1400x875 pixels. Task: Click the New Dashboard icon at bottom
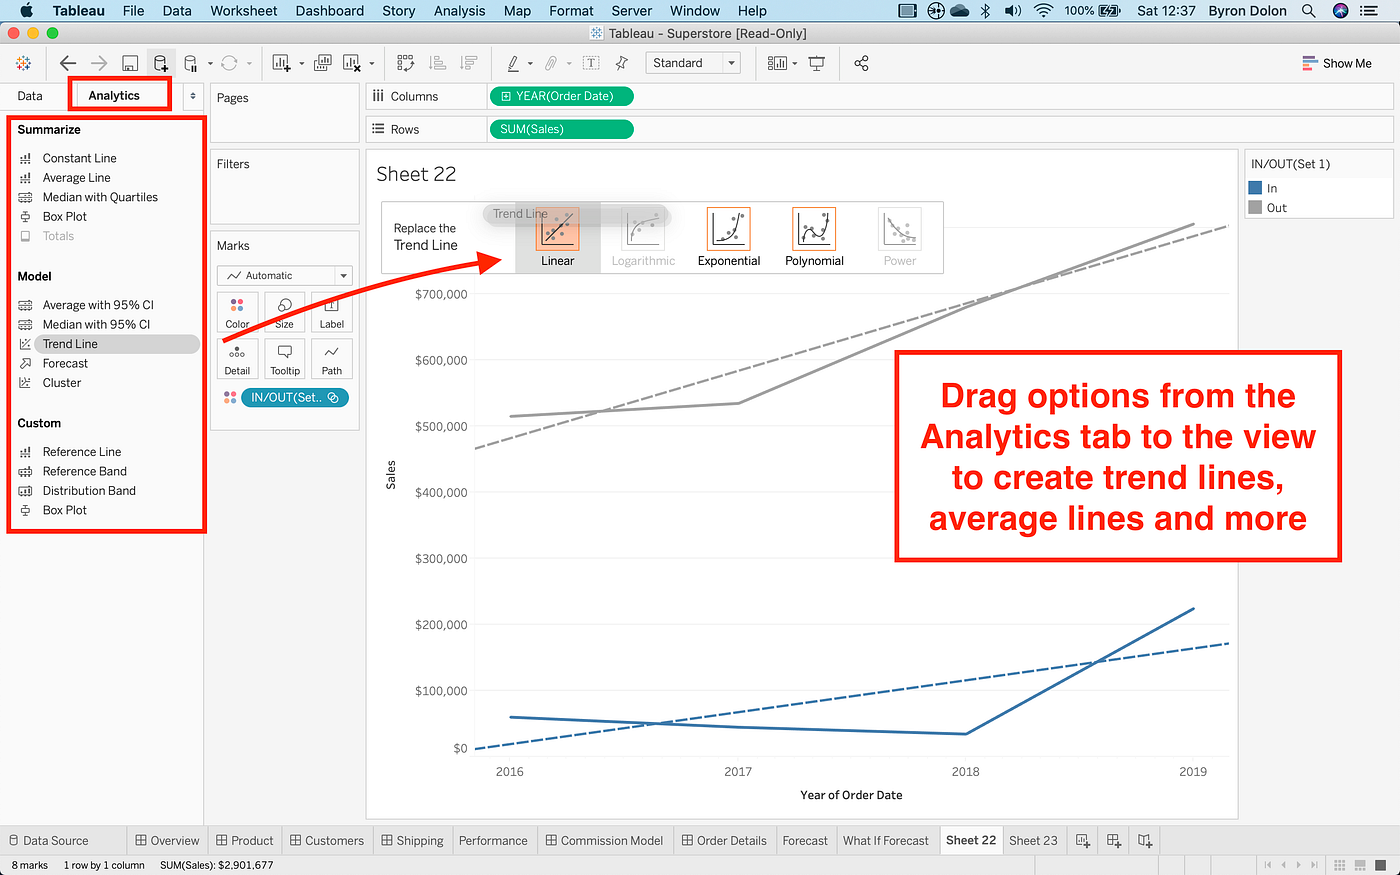point(1114,841)
